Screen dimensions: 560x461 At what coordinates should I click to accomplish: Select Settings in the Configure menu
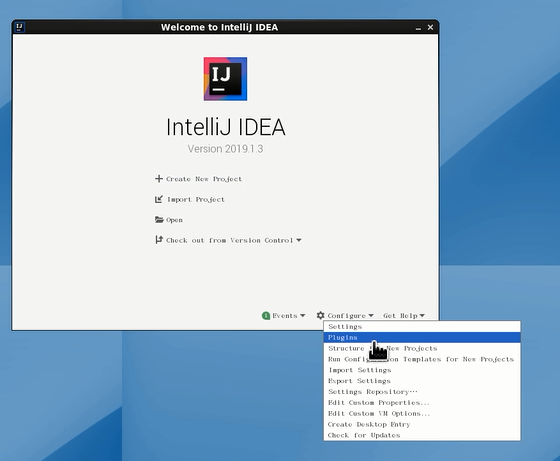click(422, 326)
